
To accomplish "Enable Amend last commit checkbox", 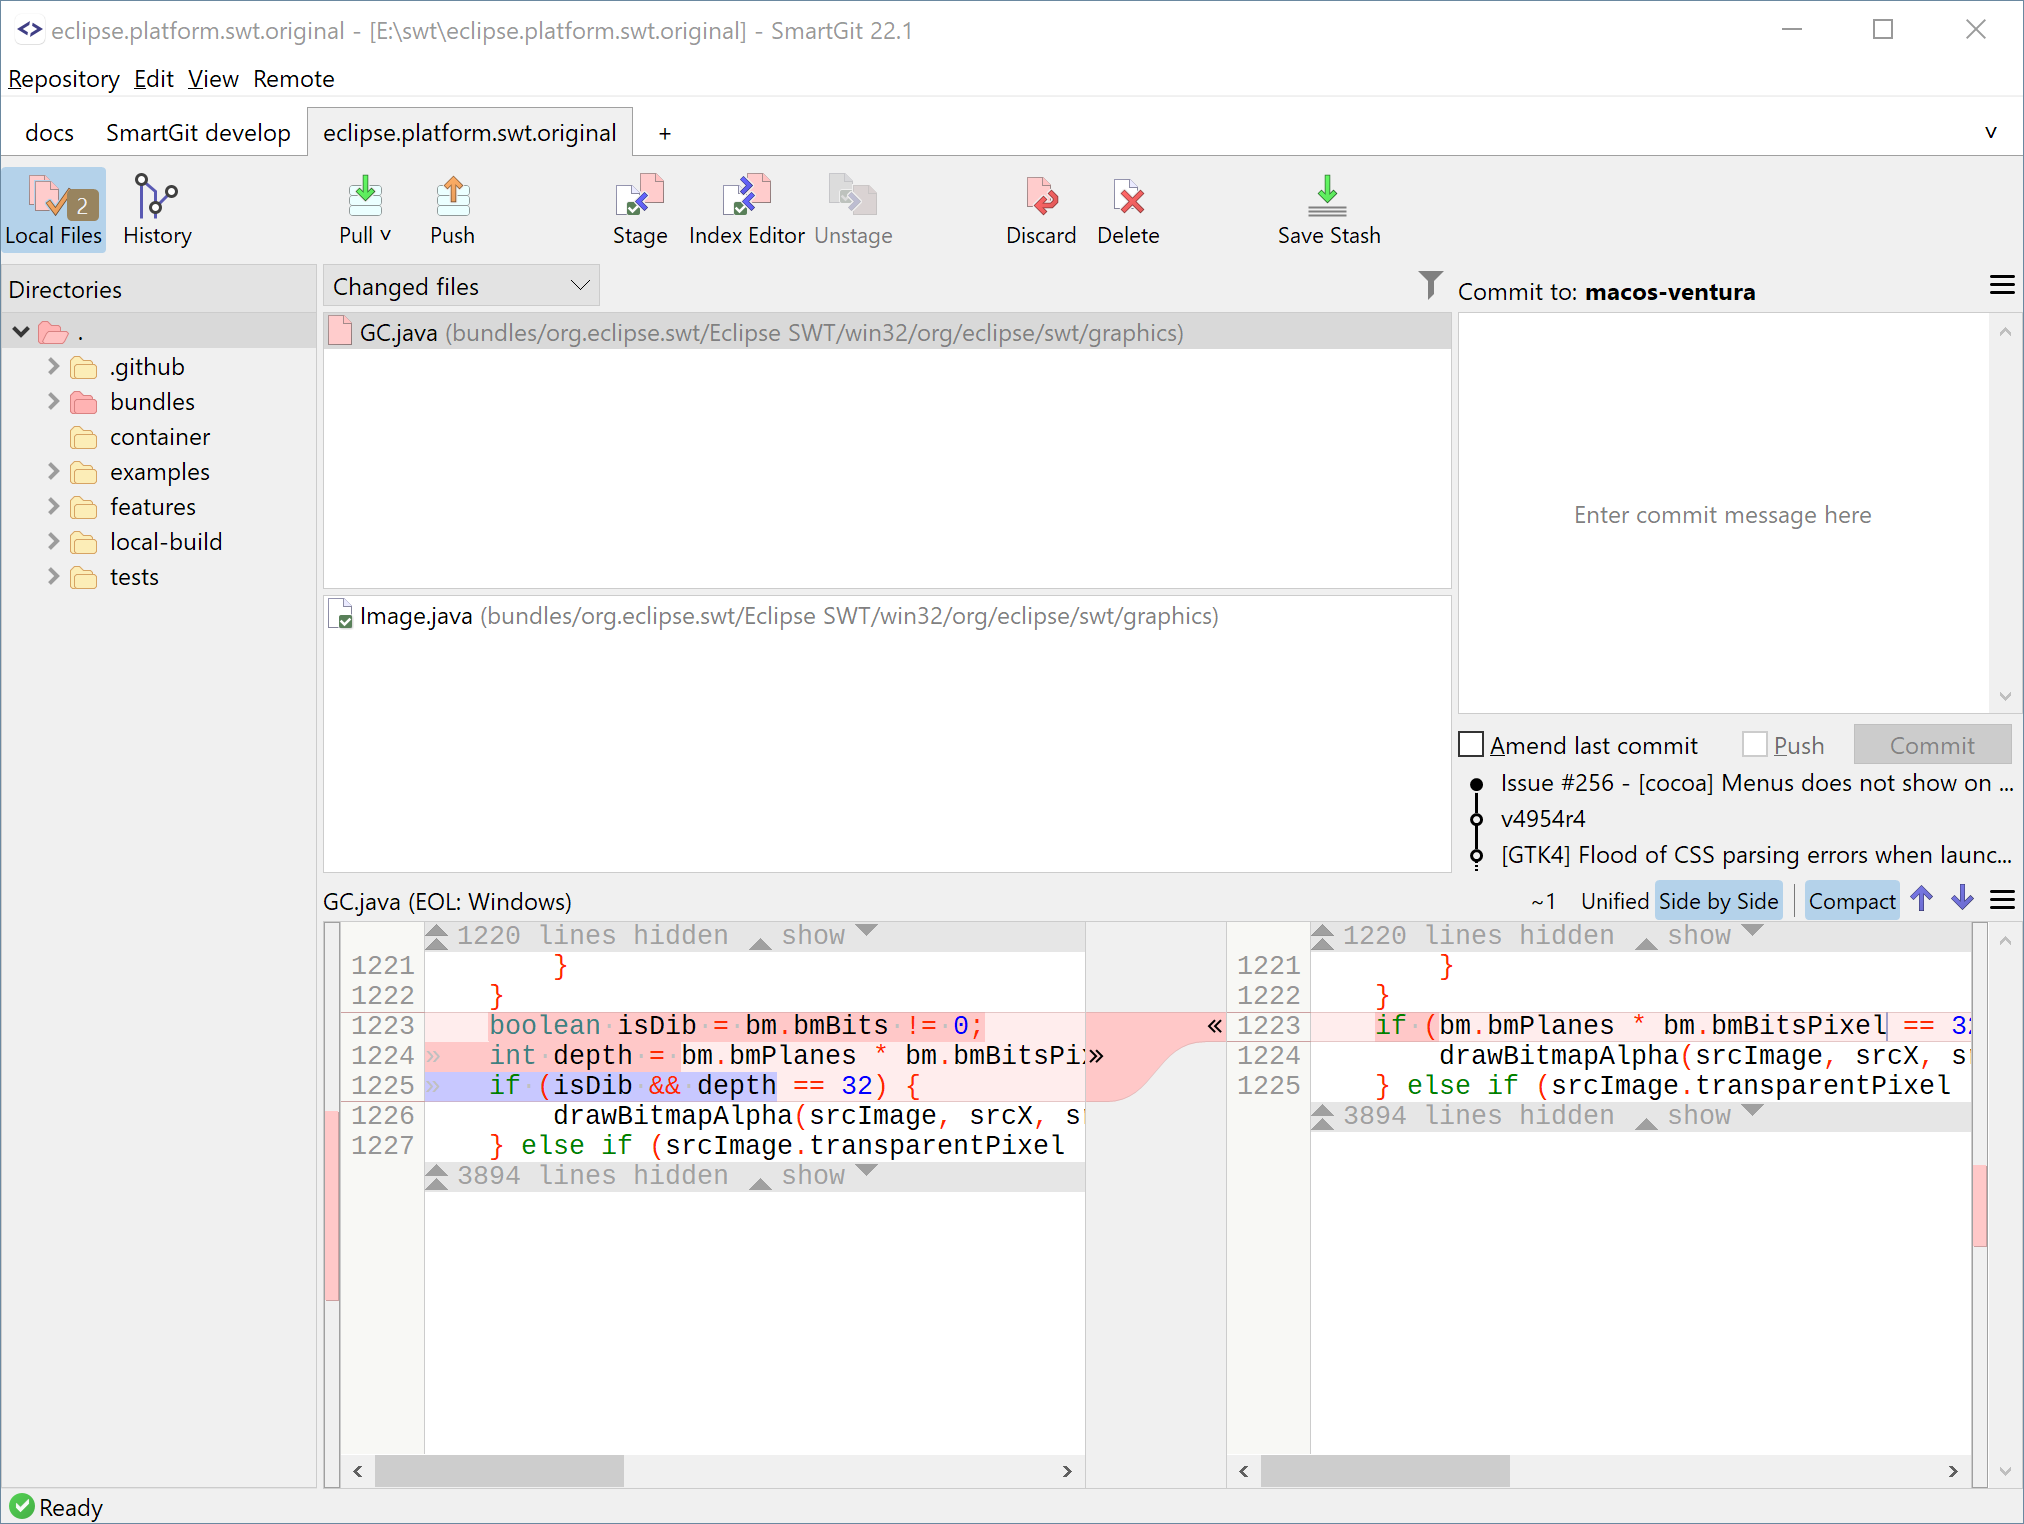I will pyautogui.click(x=1471, y=745).
